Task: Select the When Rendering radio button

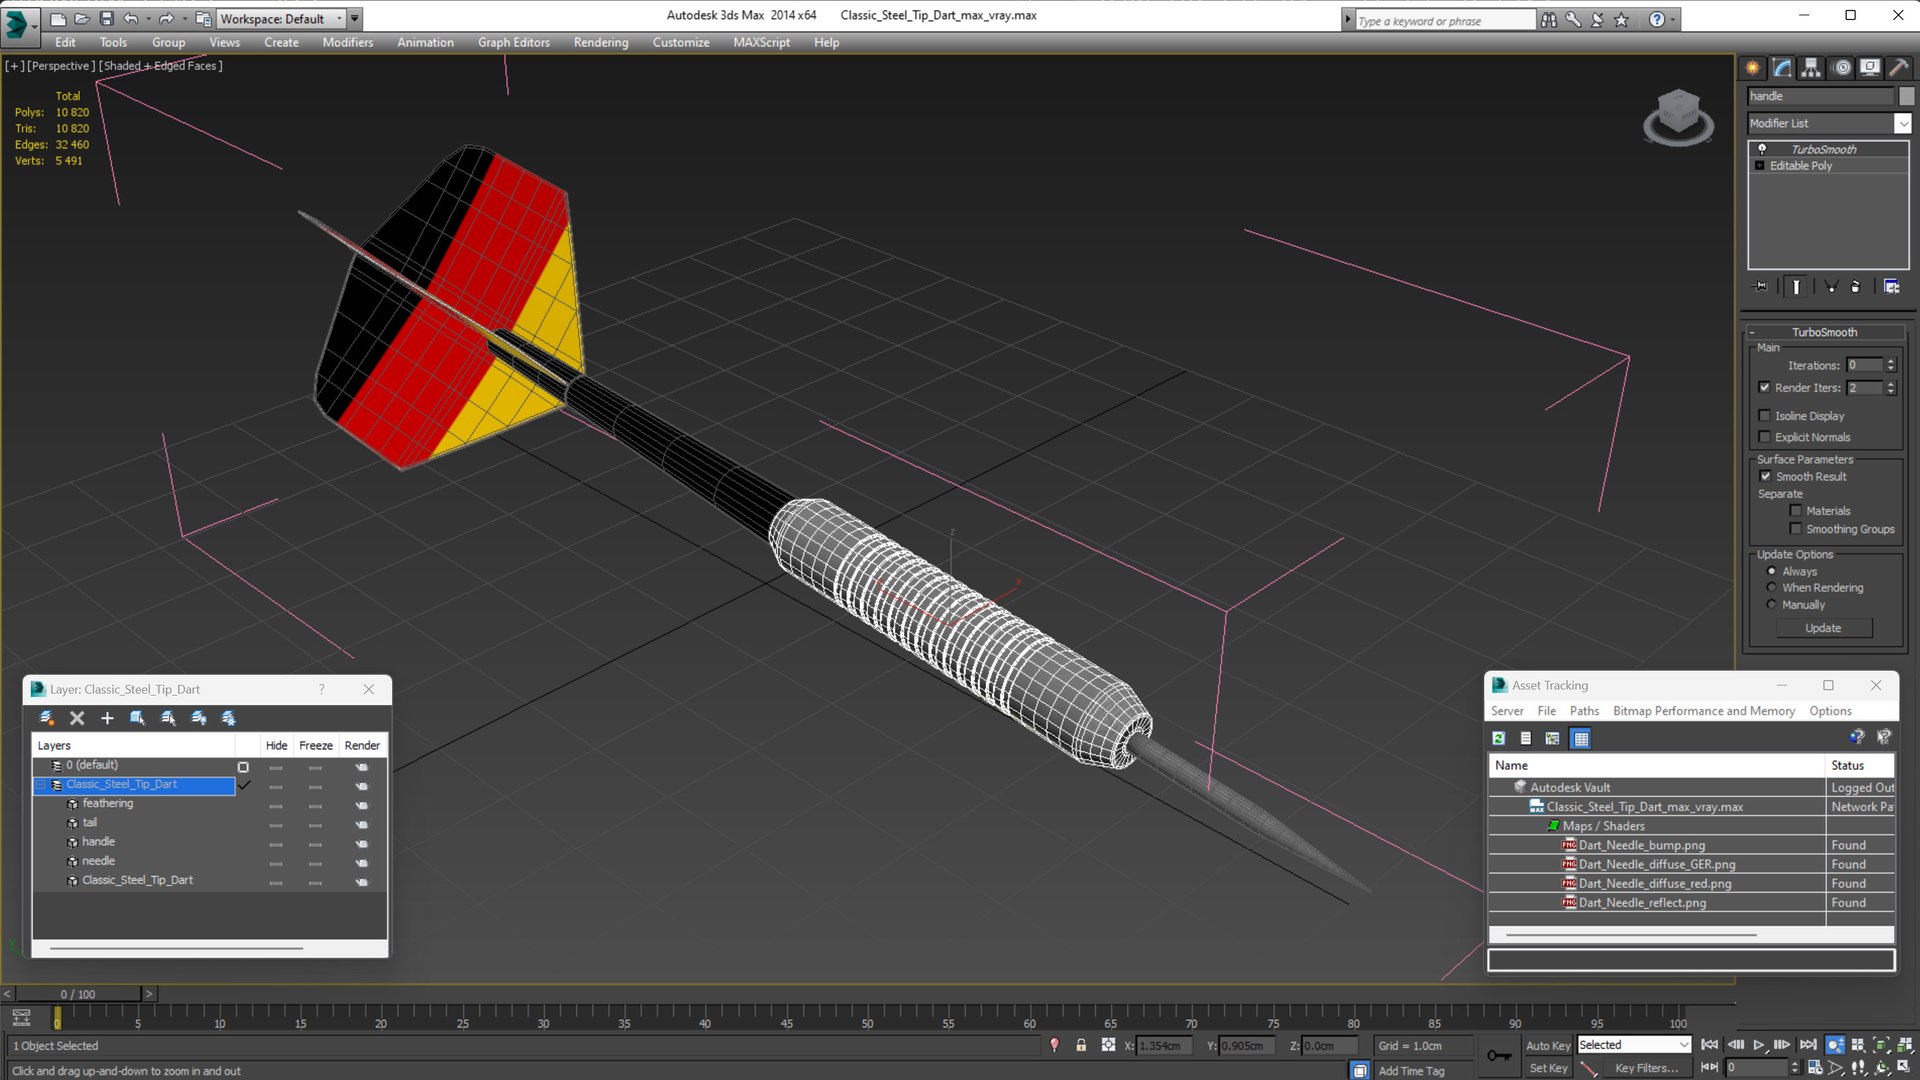Action: click(1771, 588)
